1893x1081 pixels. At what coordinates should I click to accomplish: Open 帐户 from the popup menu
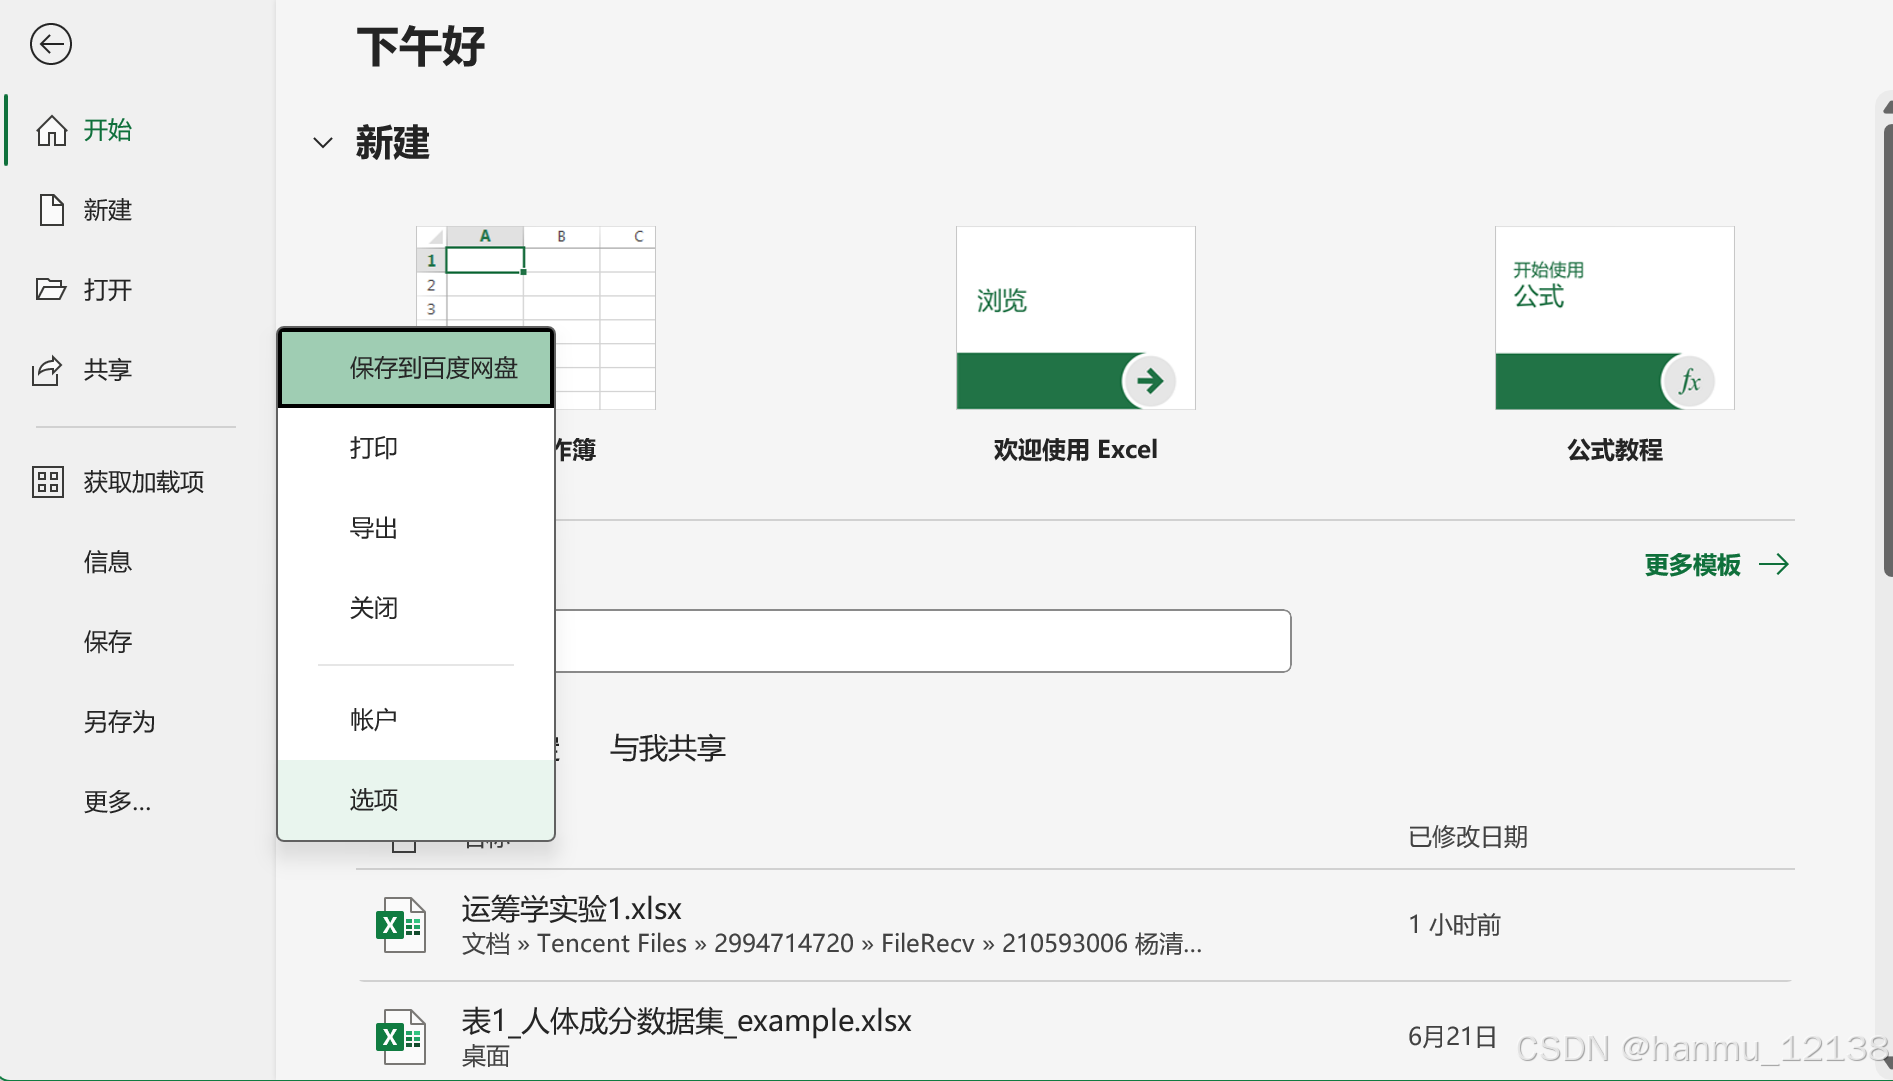[x=416, y=720]
